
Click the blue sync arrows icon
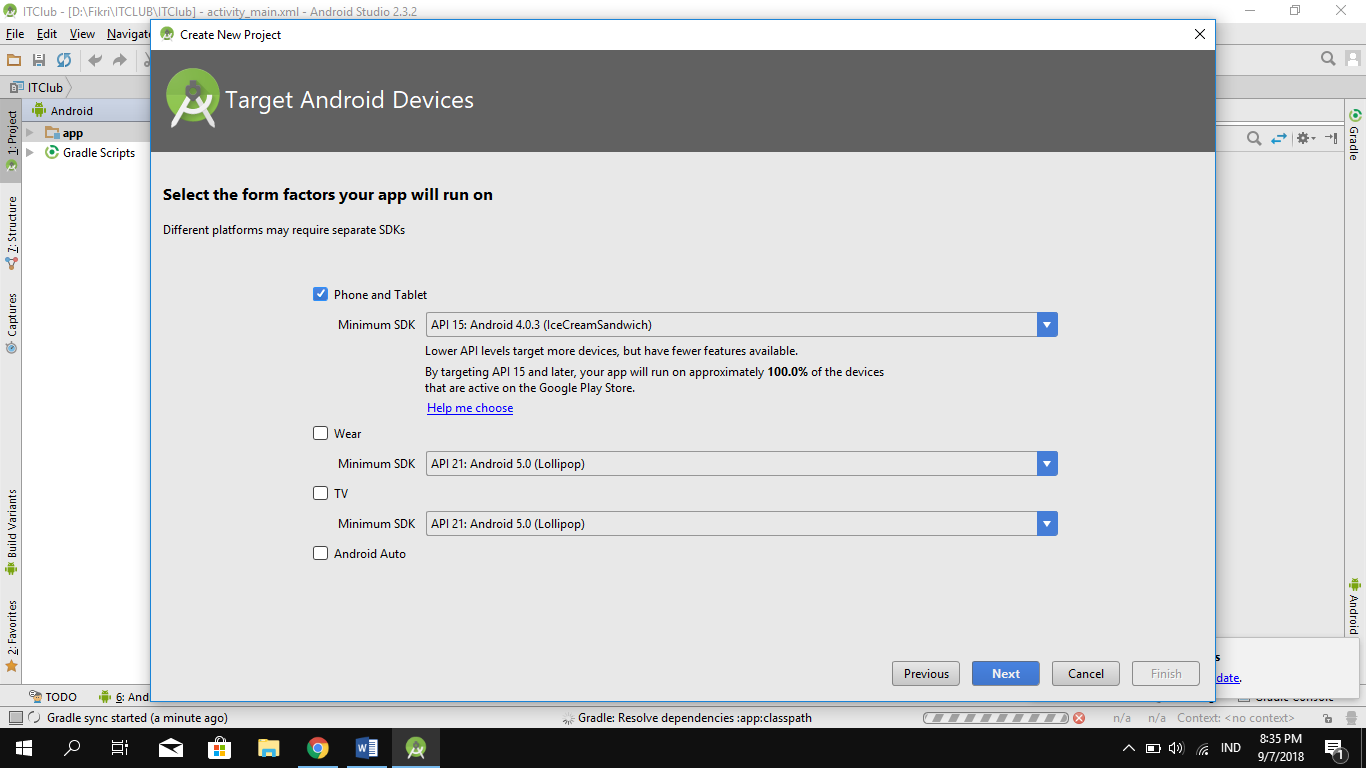pos(1279,139)
